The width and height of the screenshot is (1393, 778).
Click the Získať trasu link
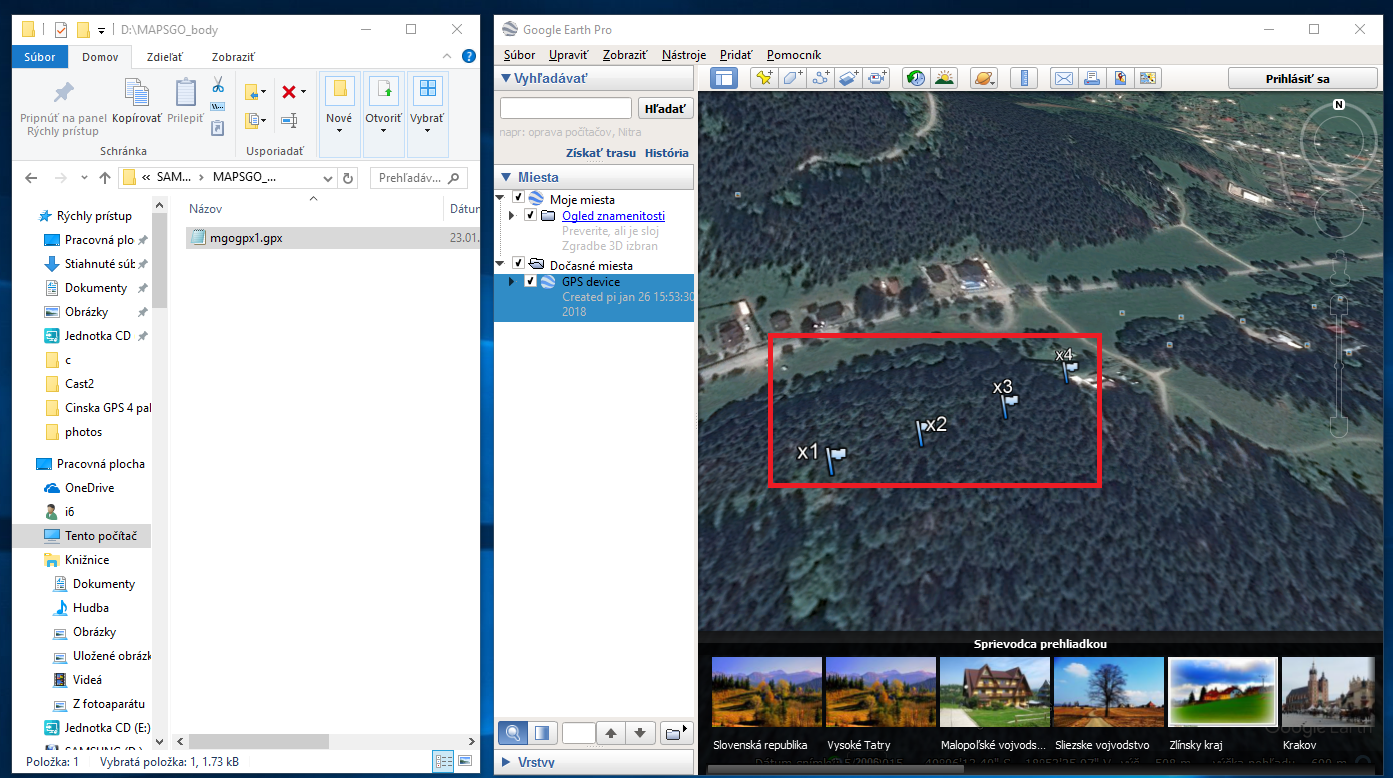click(x=600, y=153)
